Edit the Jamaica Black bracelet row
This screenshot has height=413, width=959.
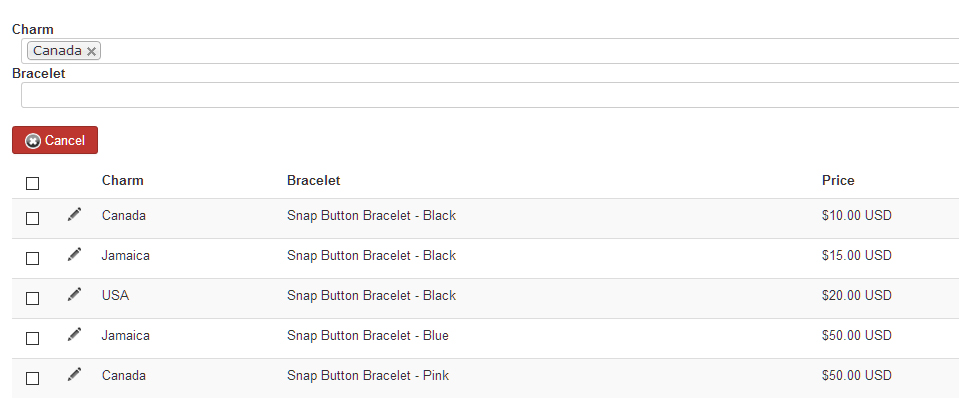coord(74,254)
